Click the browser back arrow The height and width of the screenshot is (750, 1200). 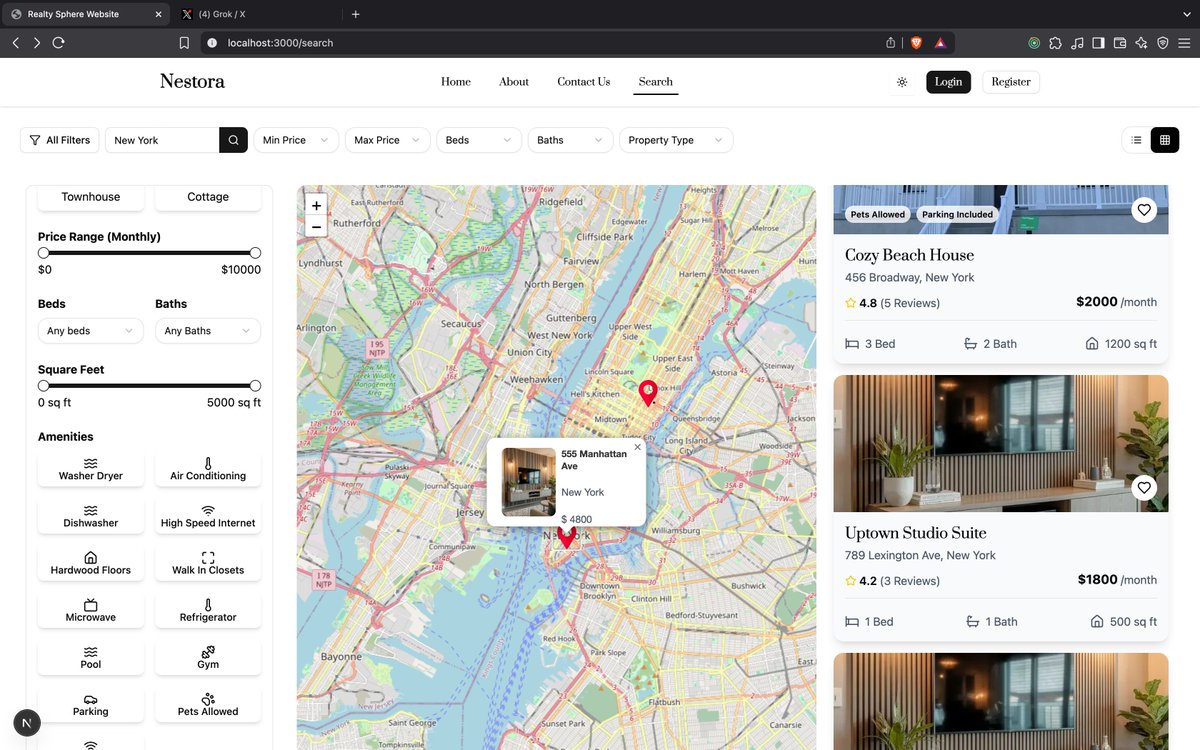point(15,43)
